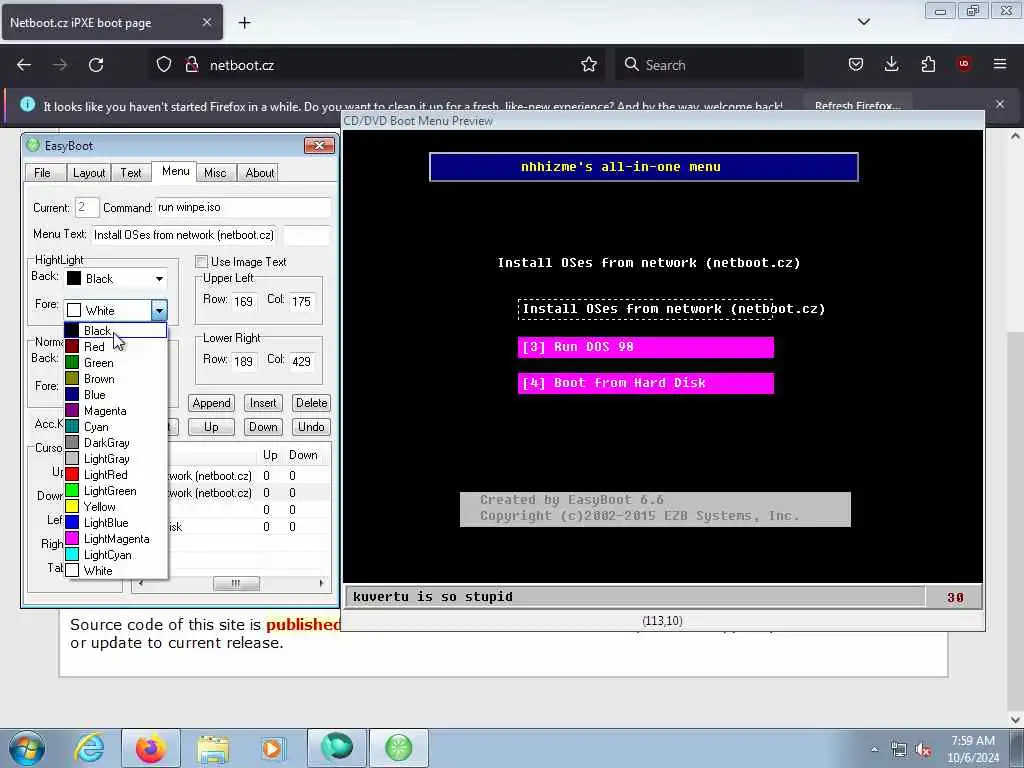The image size is (1024, 768).
Task: Pick Magenta in the color dropdown
Action: point(116,411)
